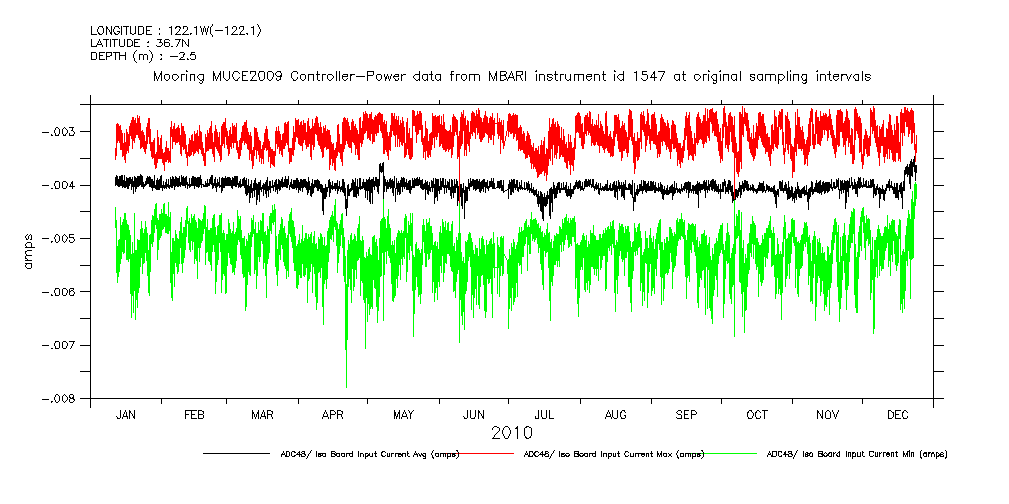Click the DEC month label
The image size is (1009, 504).
897,414
